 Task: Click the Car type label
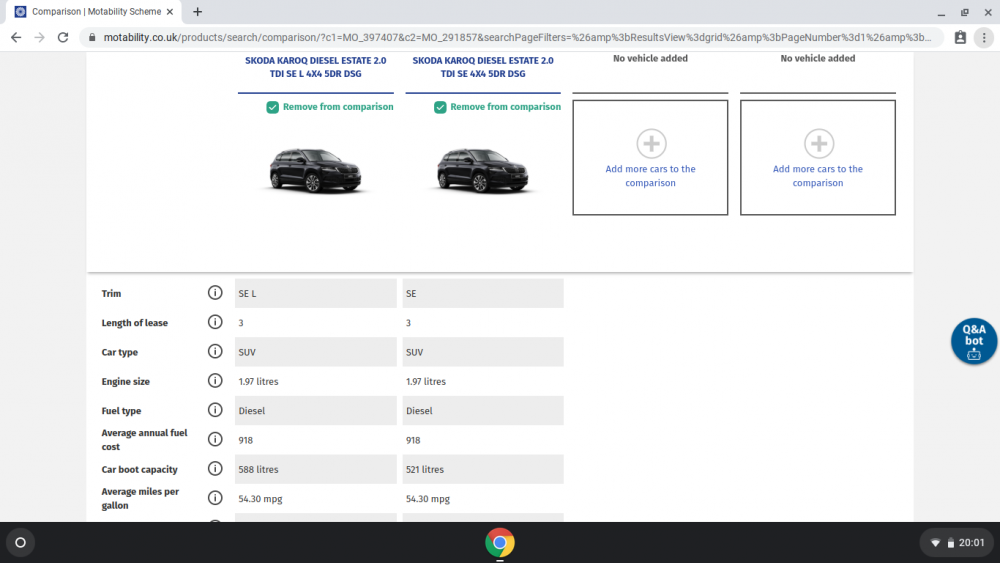point(119,352)
